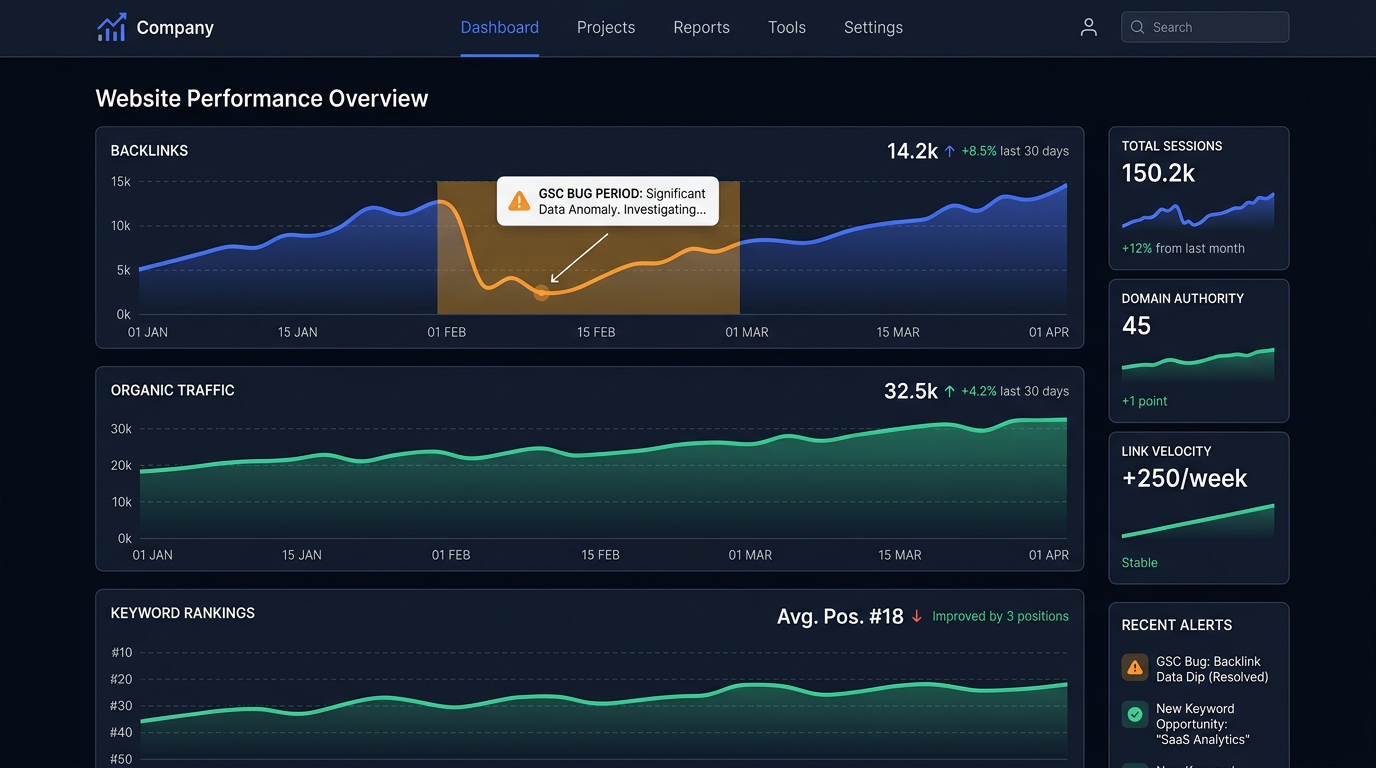Click the Stable status label
The image size is (1376, 768).
[x=1140, y=563]
